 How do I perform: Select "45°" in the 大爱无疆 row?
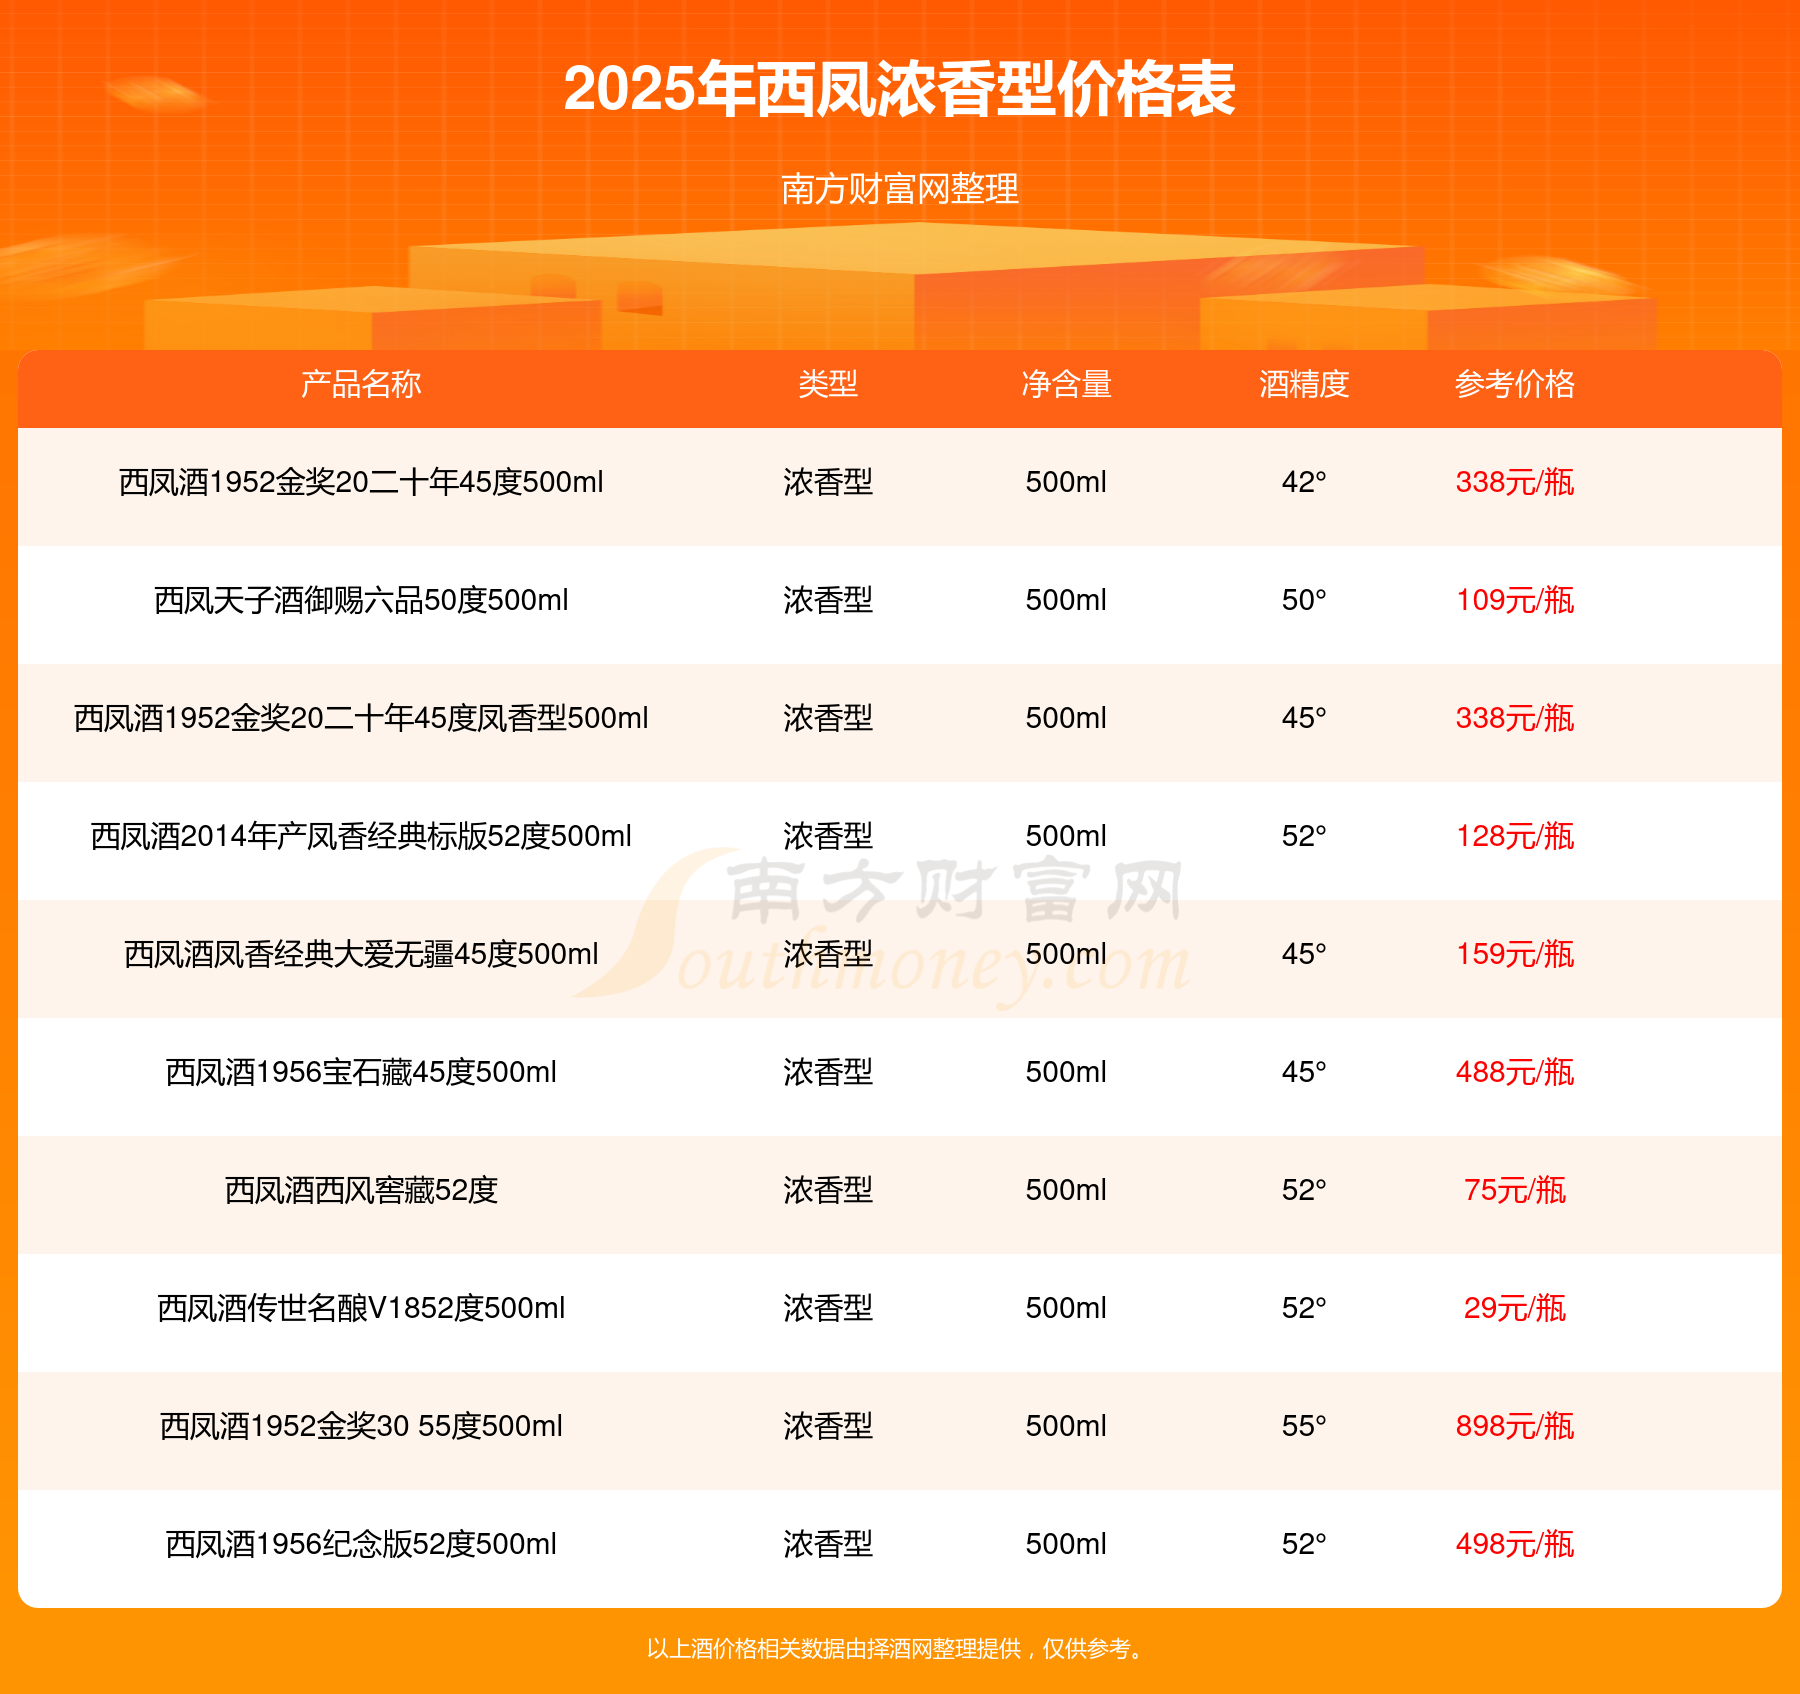click(x=1304, y=954)
